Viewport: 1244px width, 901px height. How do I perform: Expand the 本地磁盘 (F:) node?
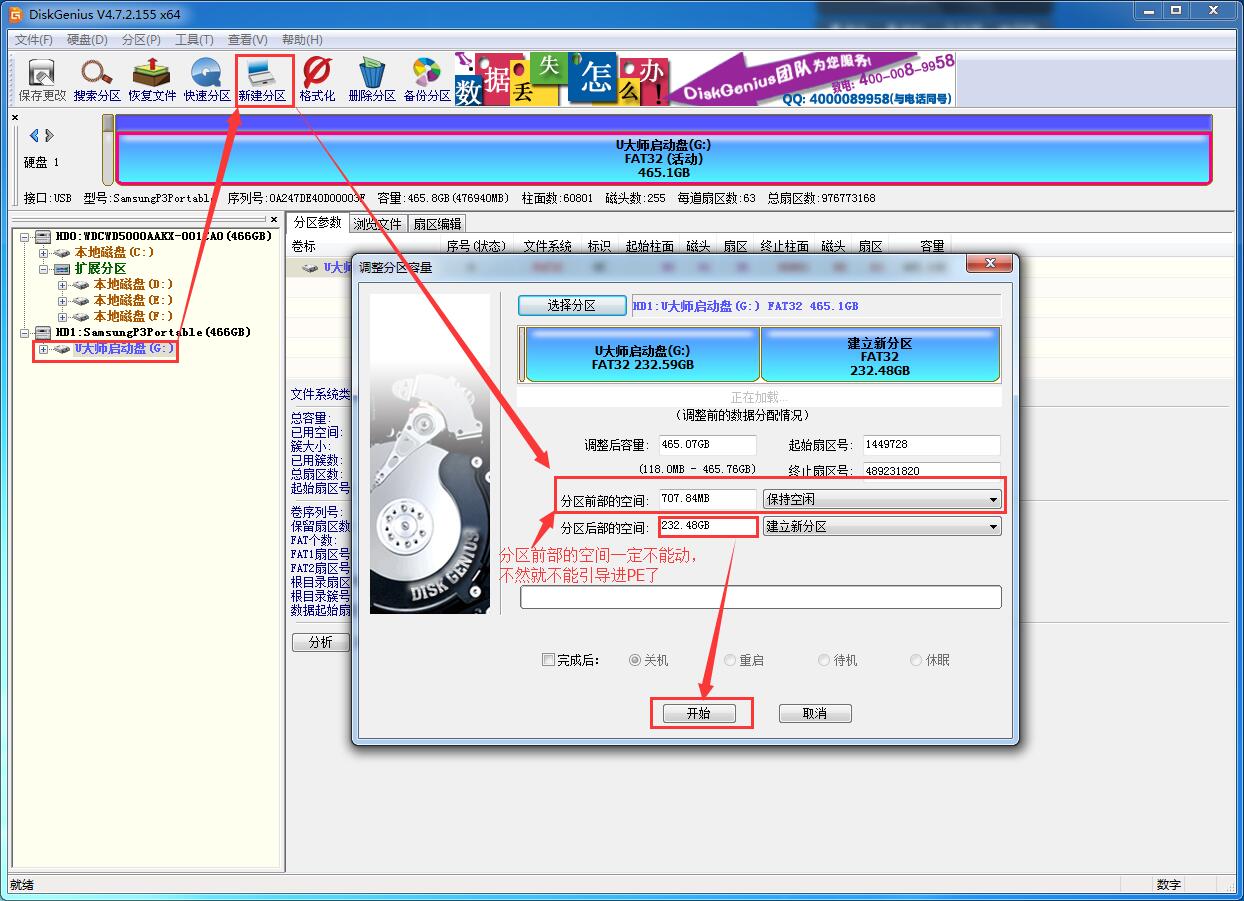click(x=63, y=317)
